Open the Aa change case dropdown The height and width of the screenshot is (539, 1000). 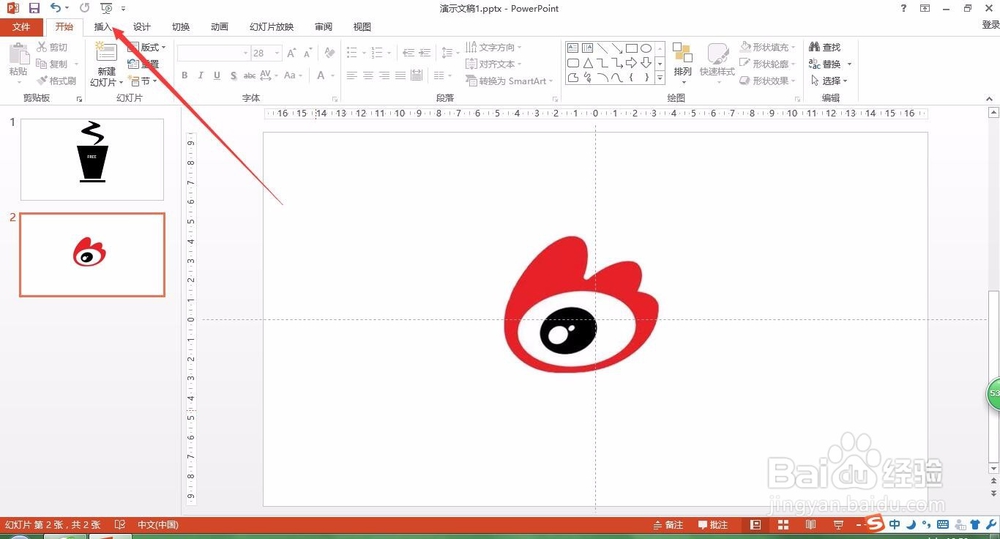(292, 75)
